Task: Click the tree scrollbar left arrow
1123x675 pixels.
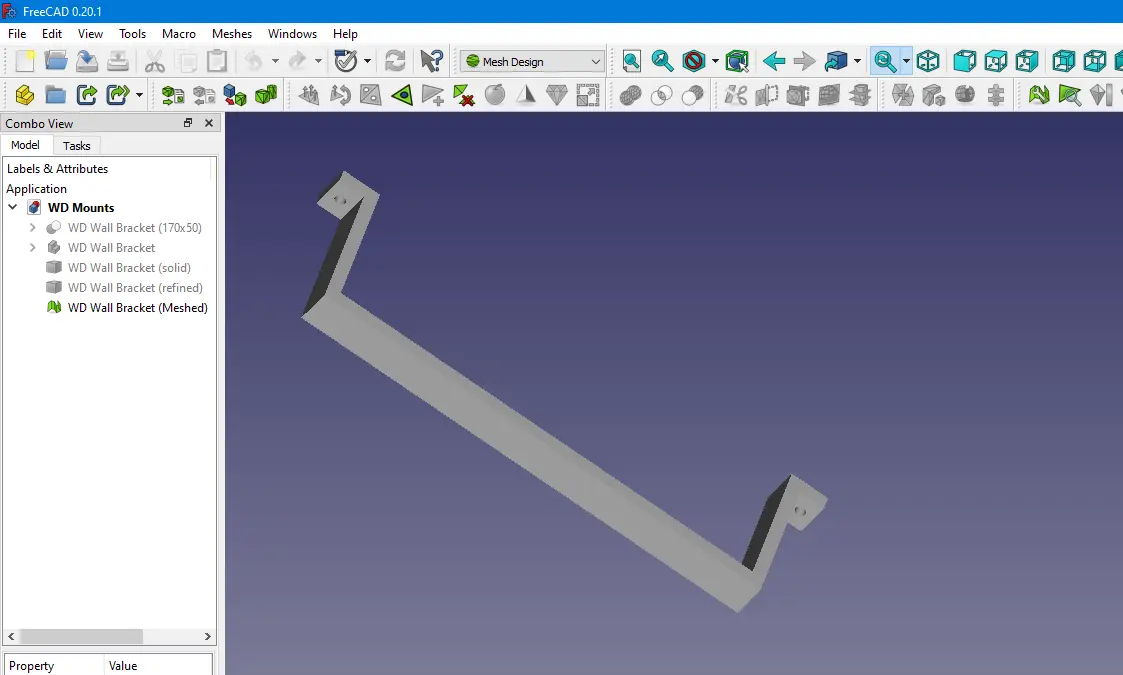Action: pos(11,636)
